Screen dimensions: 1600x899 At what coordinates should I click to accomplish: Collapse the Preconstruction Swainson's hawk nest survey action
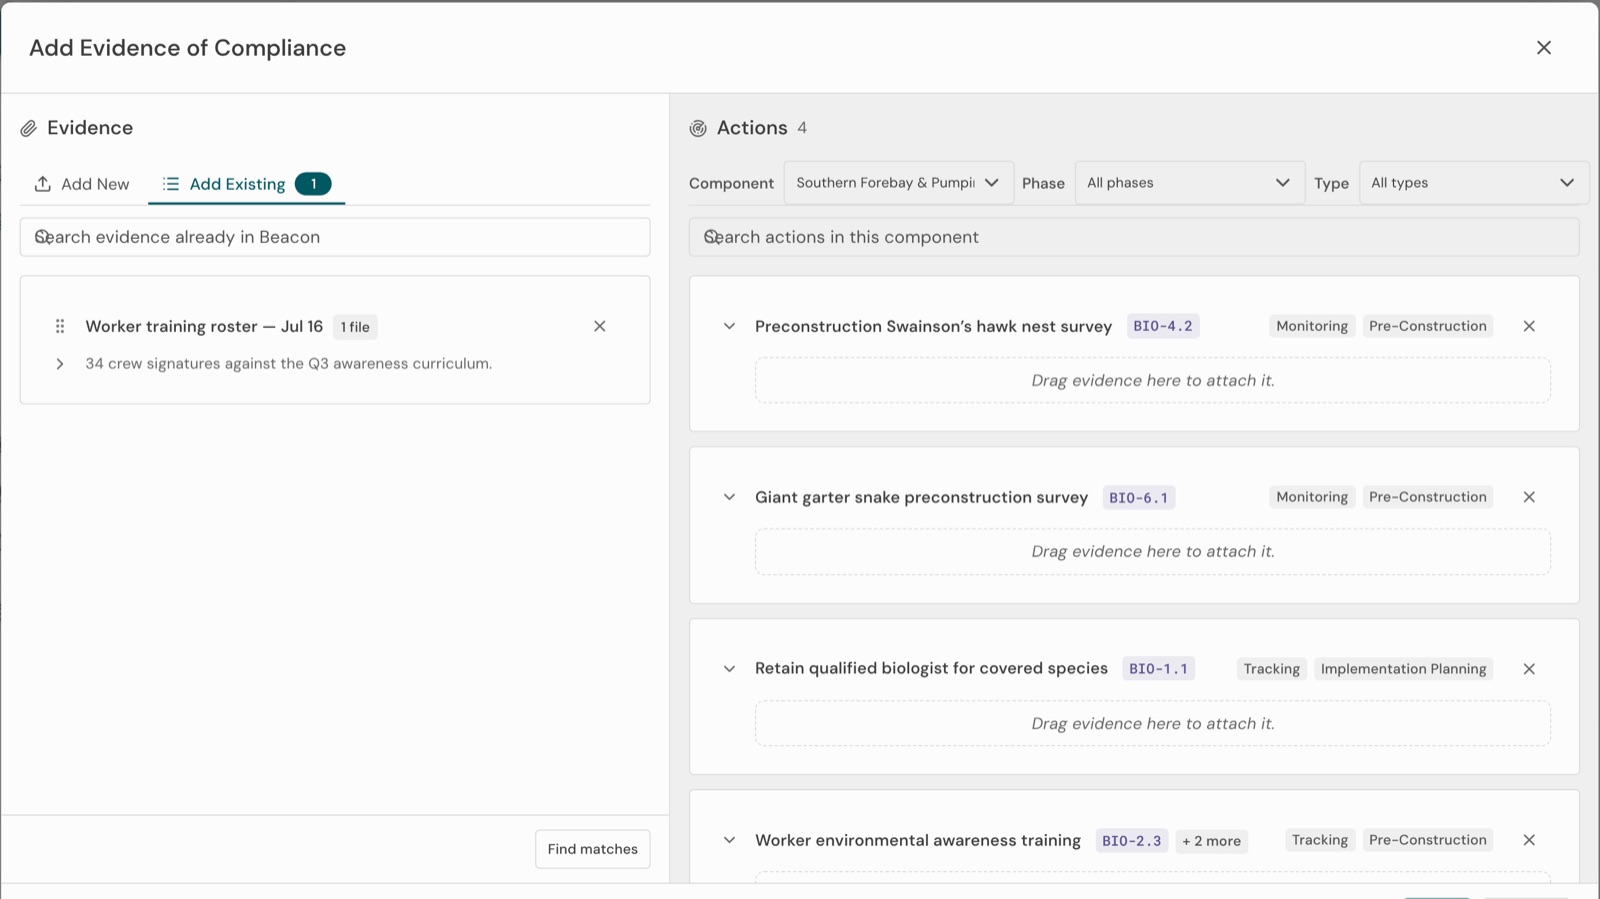(x=729, y=326)
